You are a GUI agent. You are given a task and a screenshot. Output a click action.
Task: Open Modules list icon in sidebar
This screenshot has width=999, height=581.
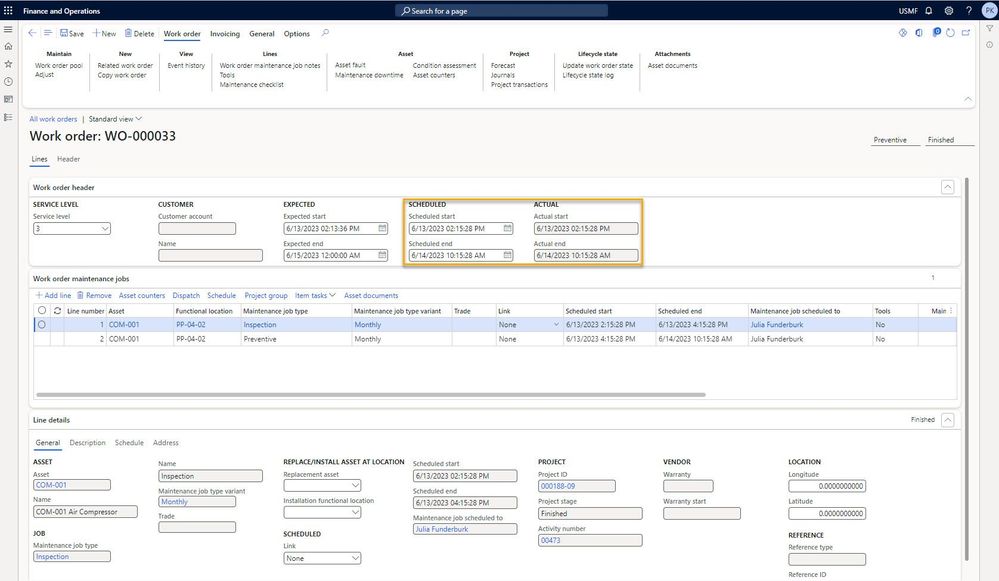(8, 117)
